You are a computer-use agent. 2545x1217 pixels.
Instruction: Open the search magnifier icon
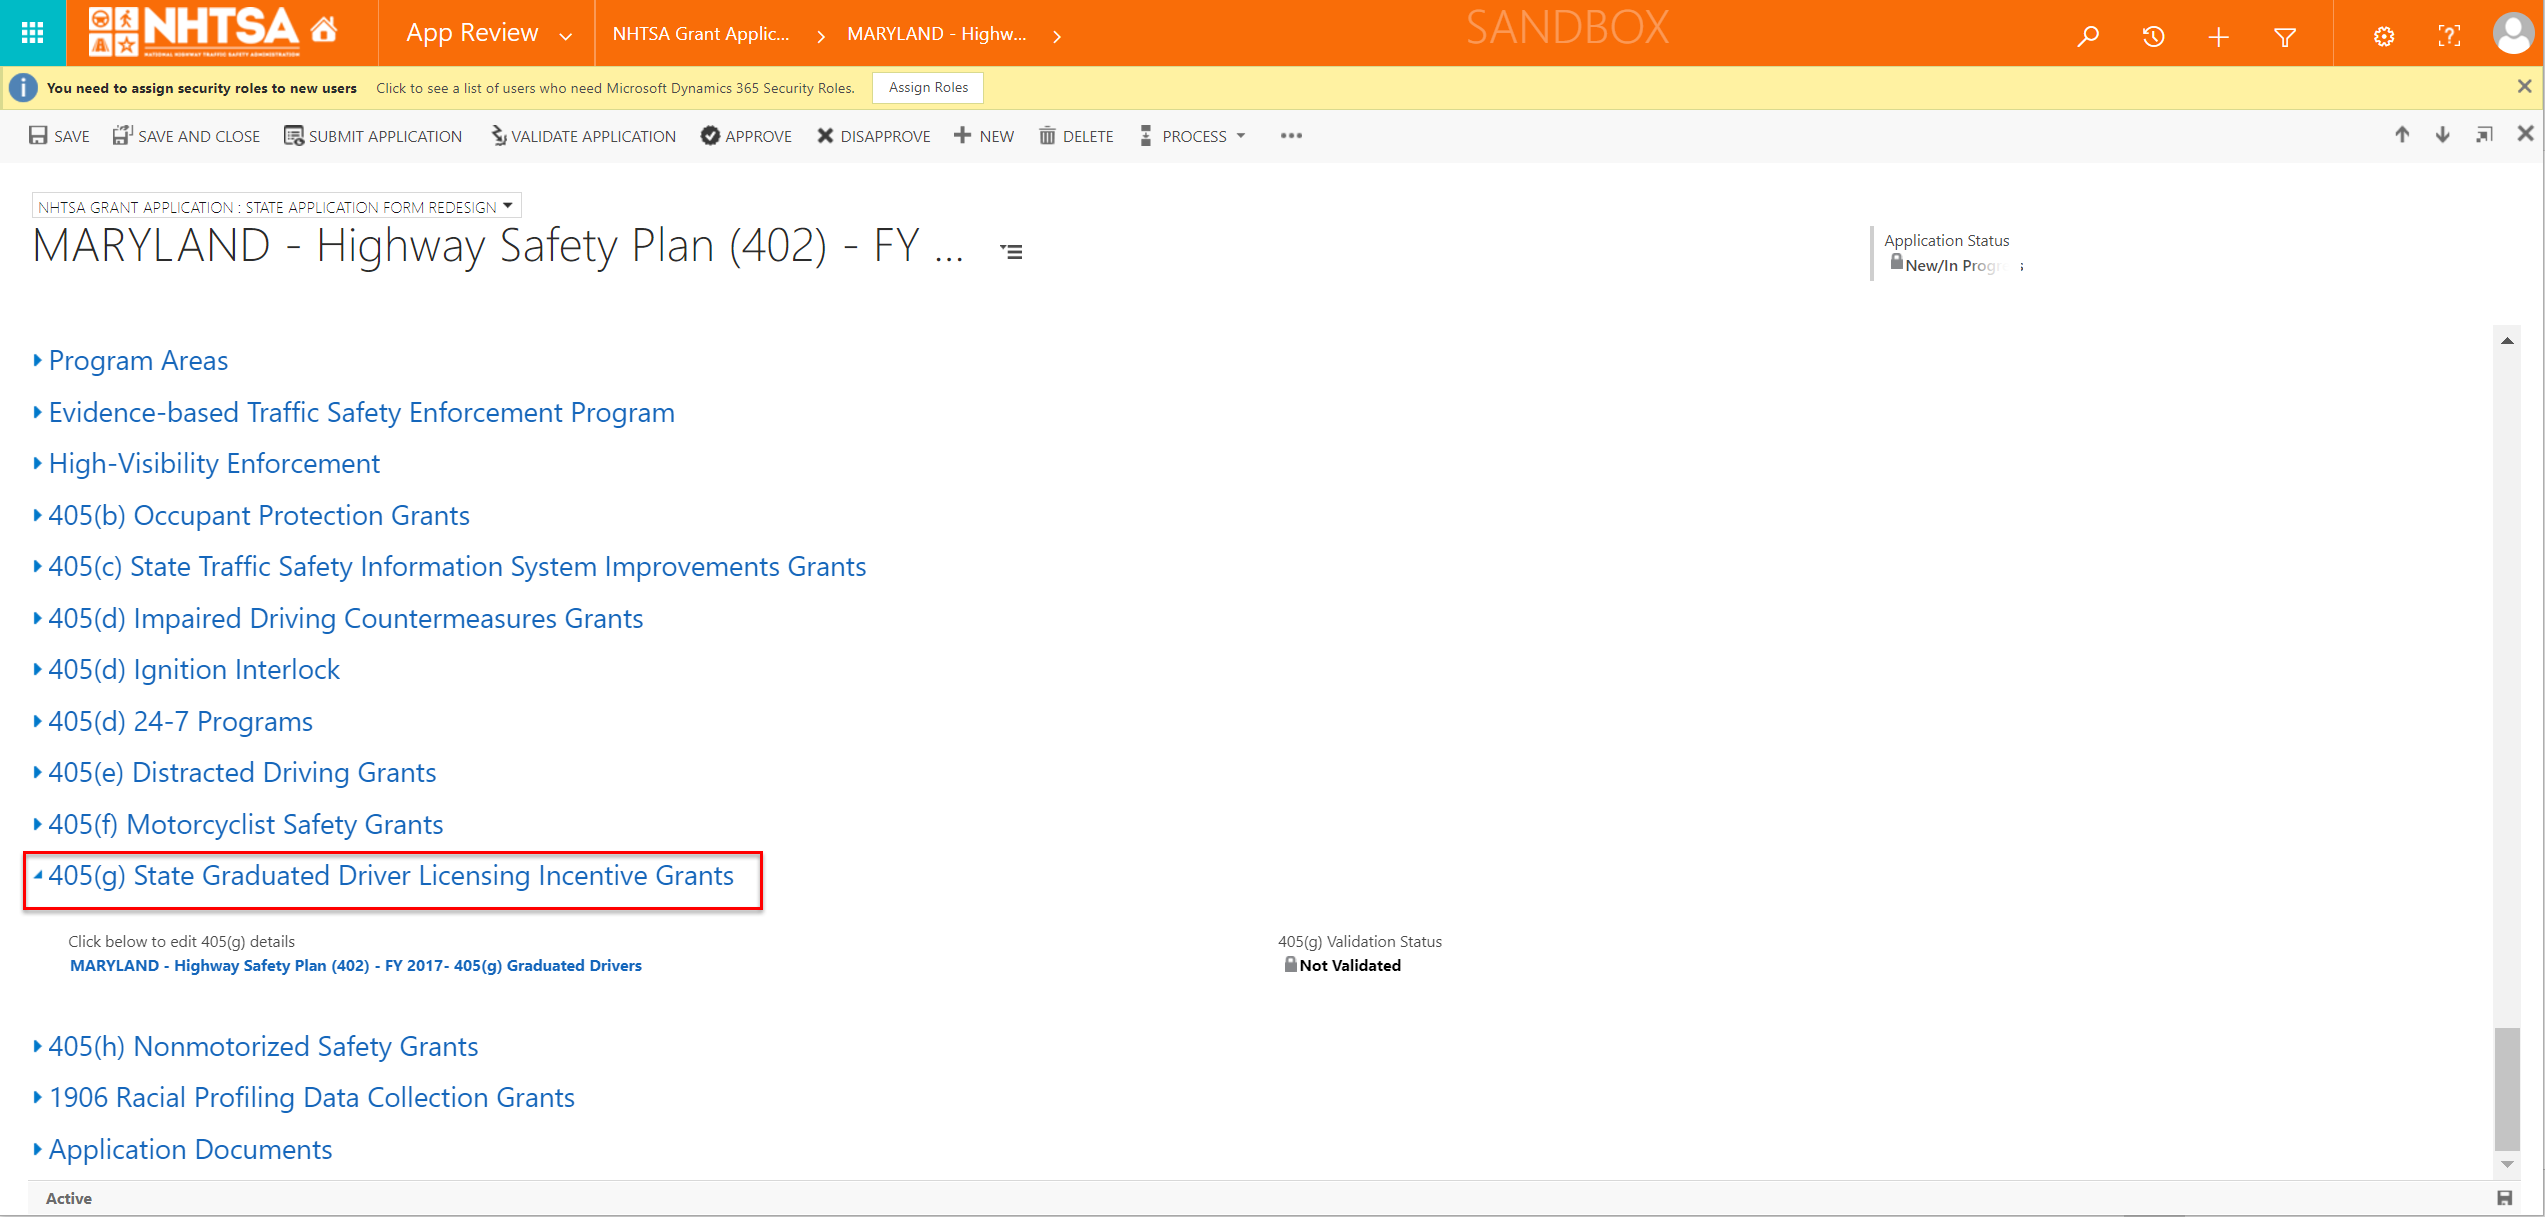(2088, 36)
